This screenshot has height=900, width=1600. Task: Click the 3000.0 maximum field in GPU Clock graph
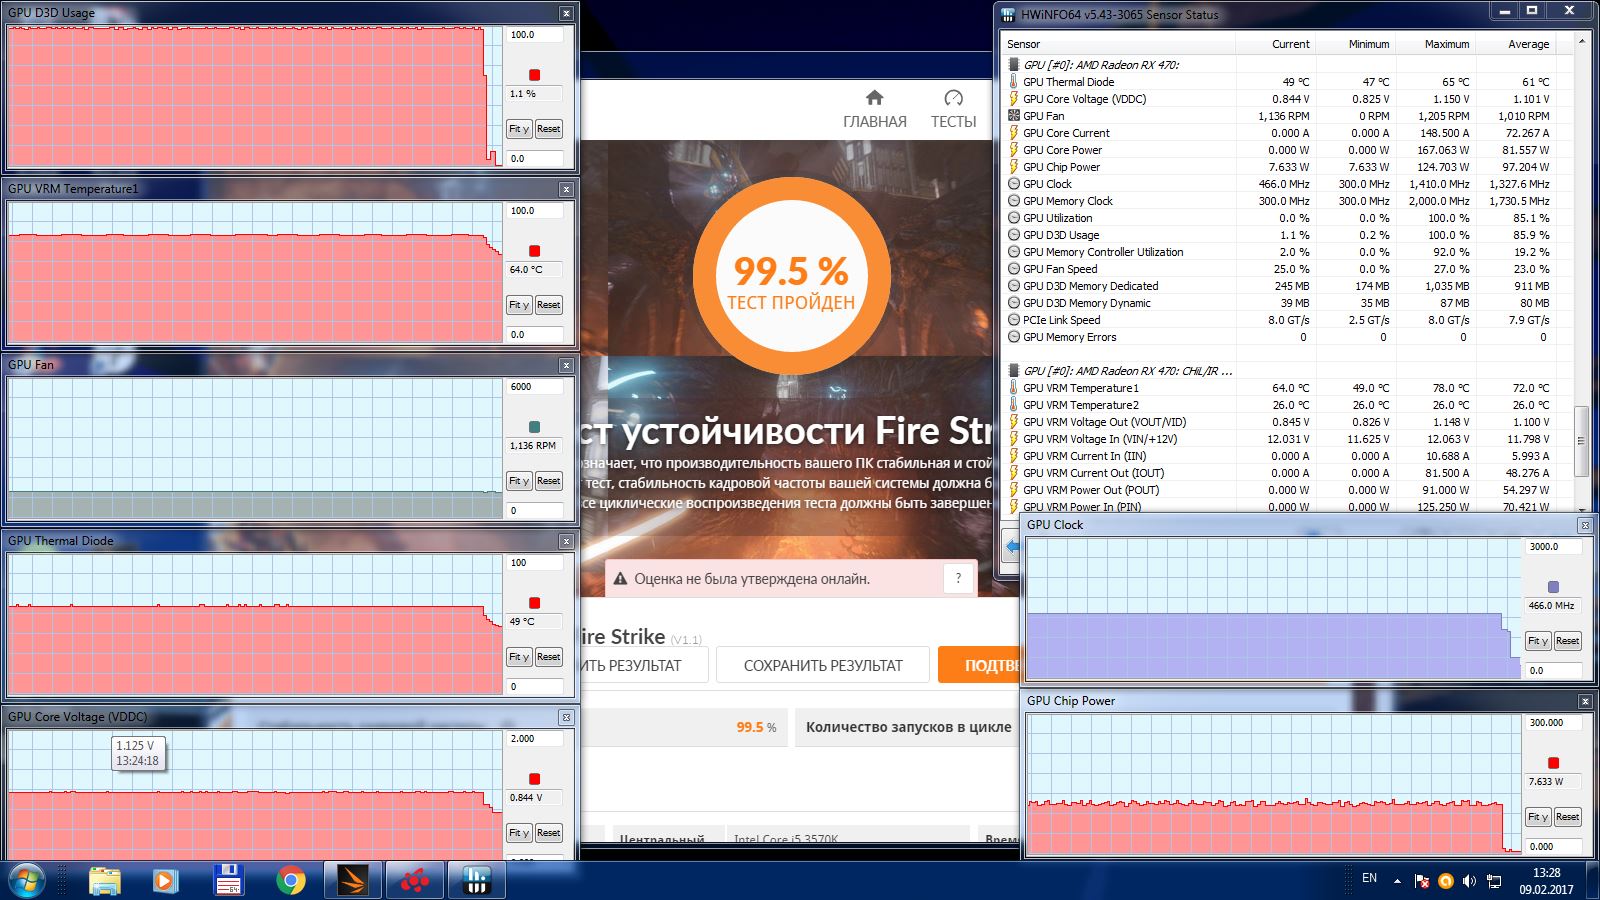(x=1554, y=547)
